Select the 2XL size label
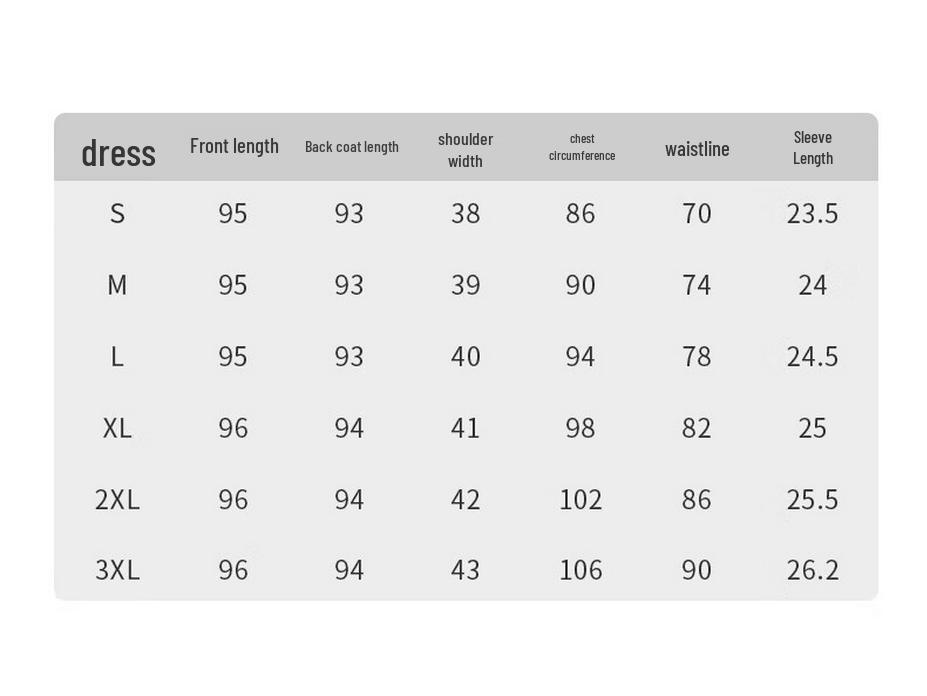This screenshot has width=927, height=696. point(117,499)
